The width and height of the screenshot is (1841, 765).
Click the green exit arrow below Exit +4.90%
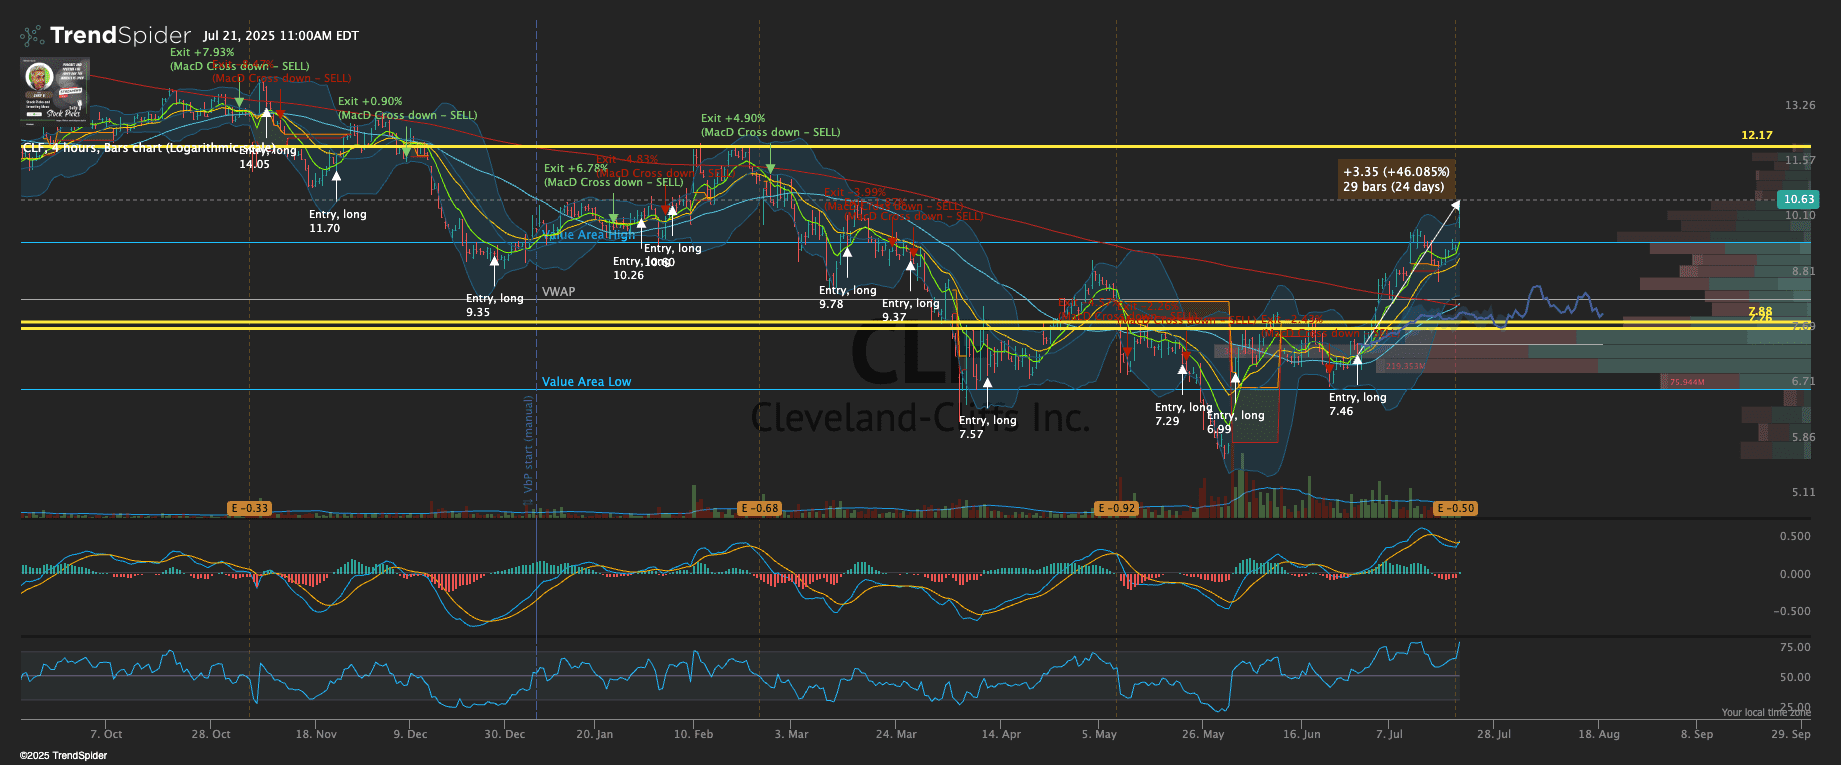pyautogui.click(x=770, y=169)
